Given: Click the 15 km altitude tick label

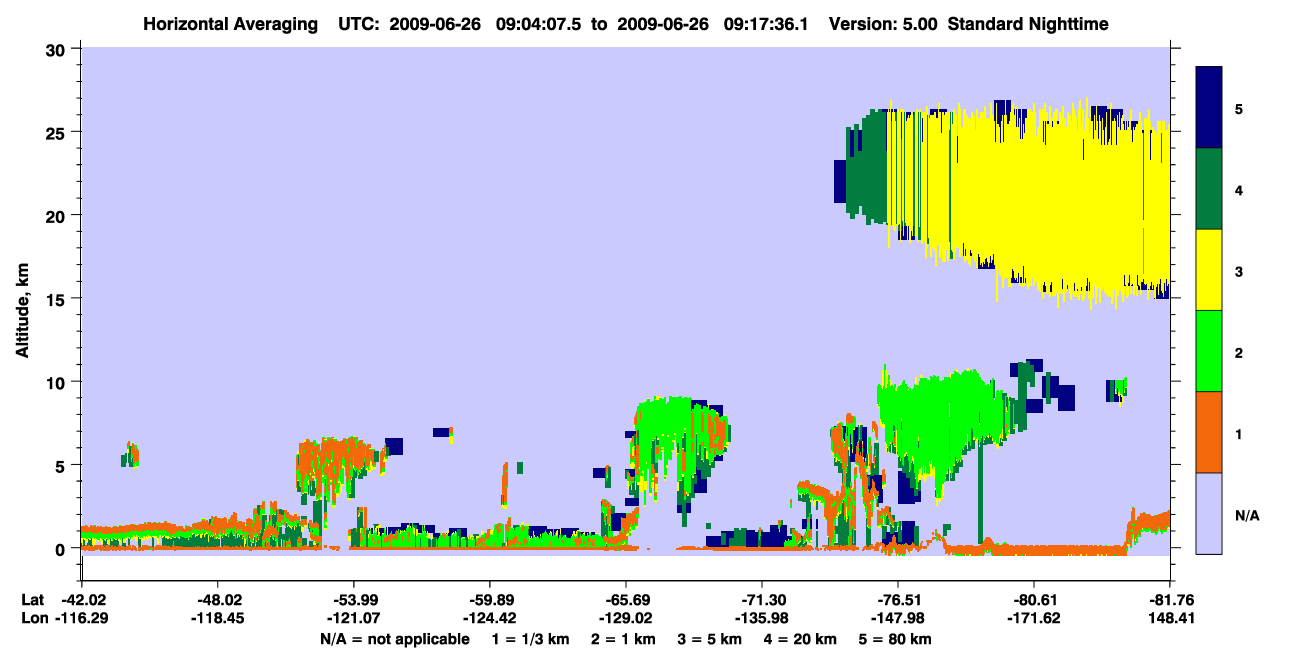Looking at the screenshot, I should click(59, 299).
